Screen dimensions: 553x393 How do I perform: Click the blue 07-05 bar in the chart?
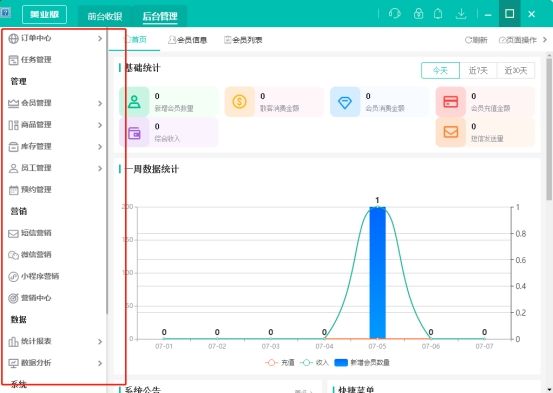(377, 273)
